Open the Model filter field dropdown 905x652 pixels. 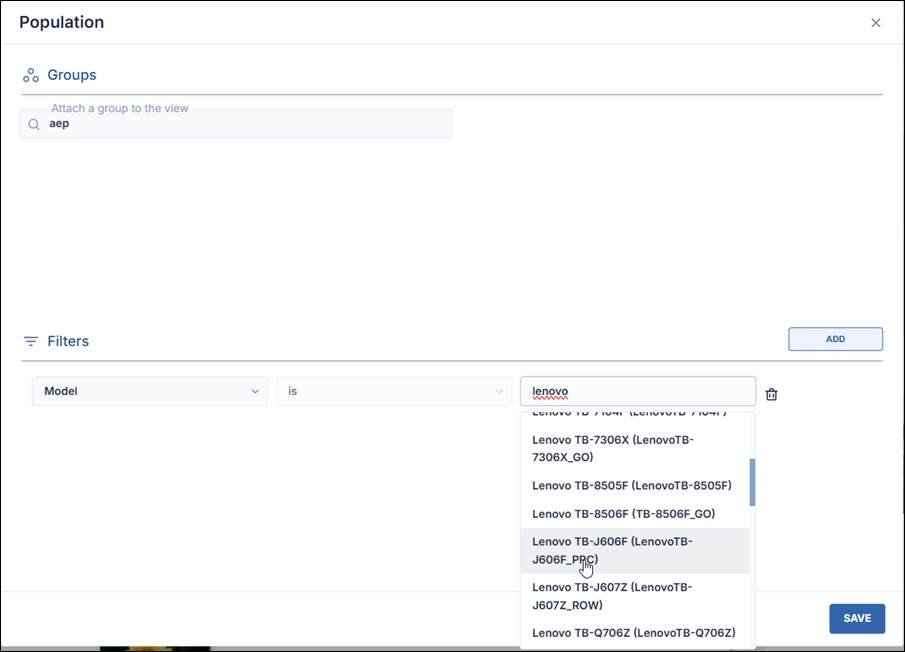pos(150,391)
